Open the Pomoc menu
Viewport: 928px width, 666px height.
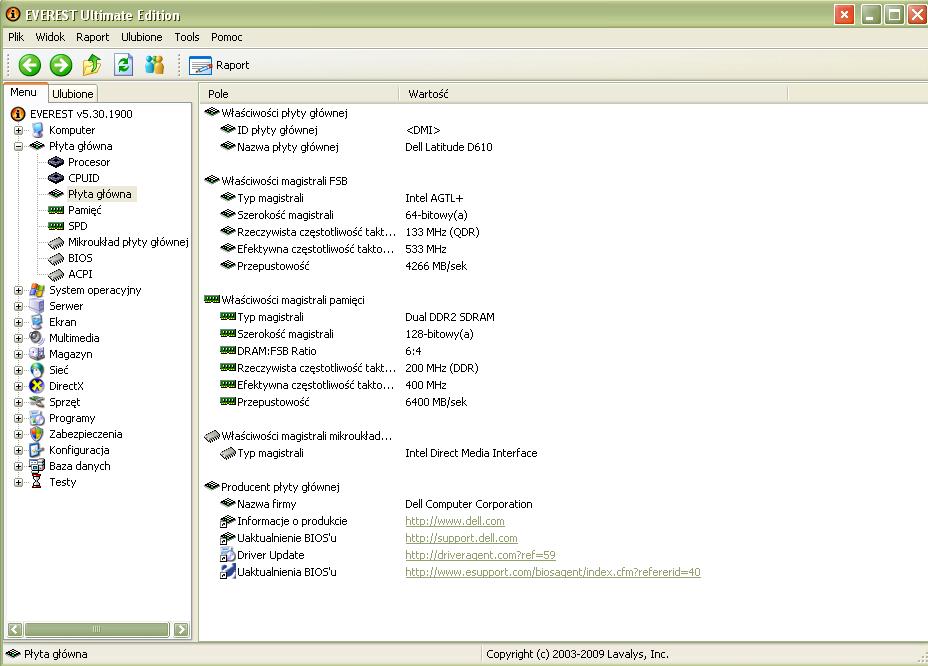227,37
